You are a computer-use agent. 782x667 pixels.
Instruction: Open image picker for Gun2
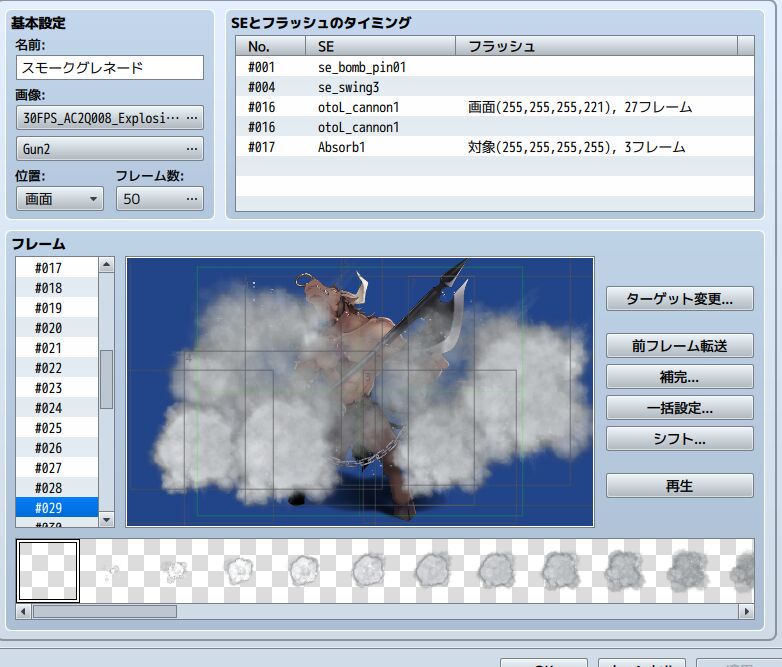click(x=110, y=149)
